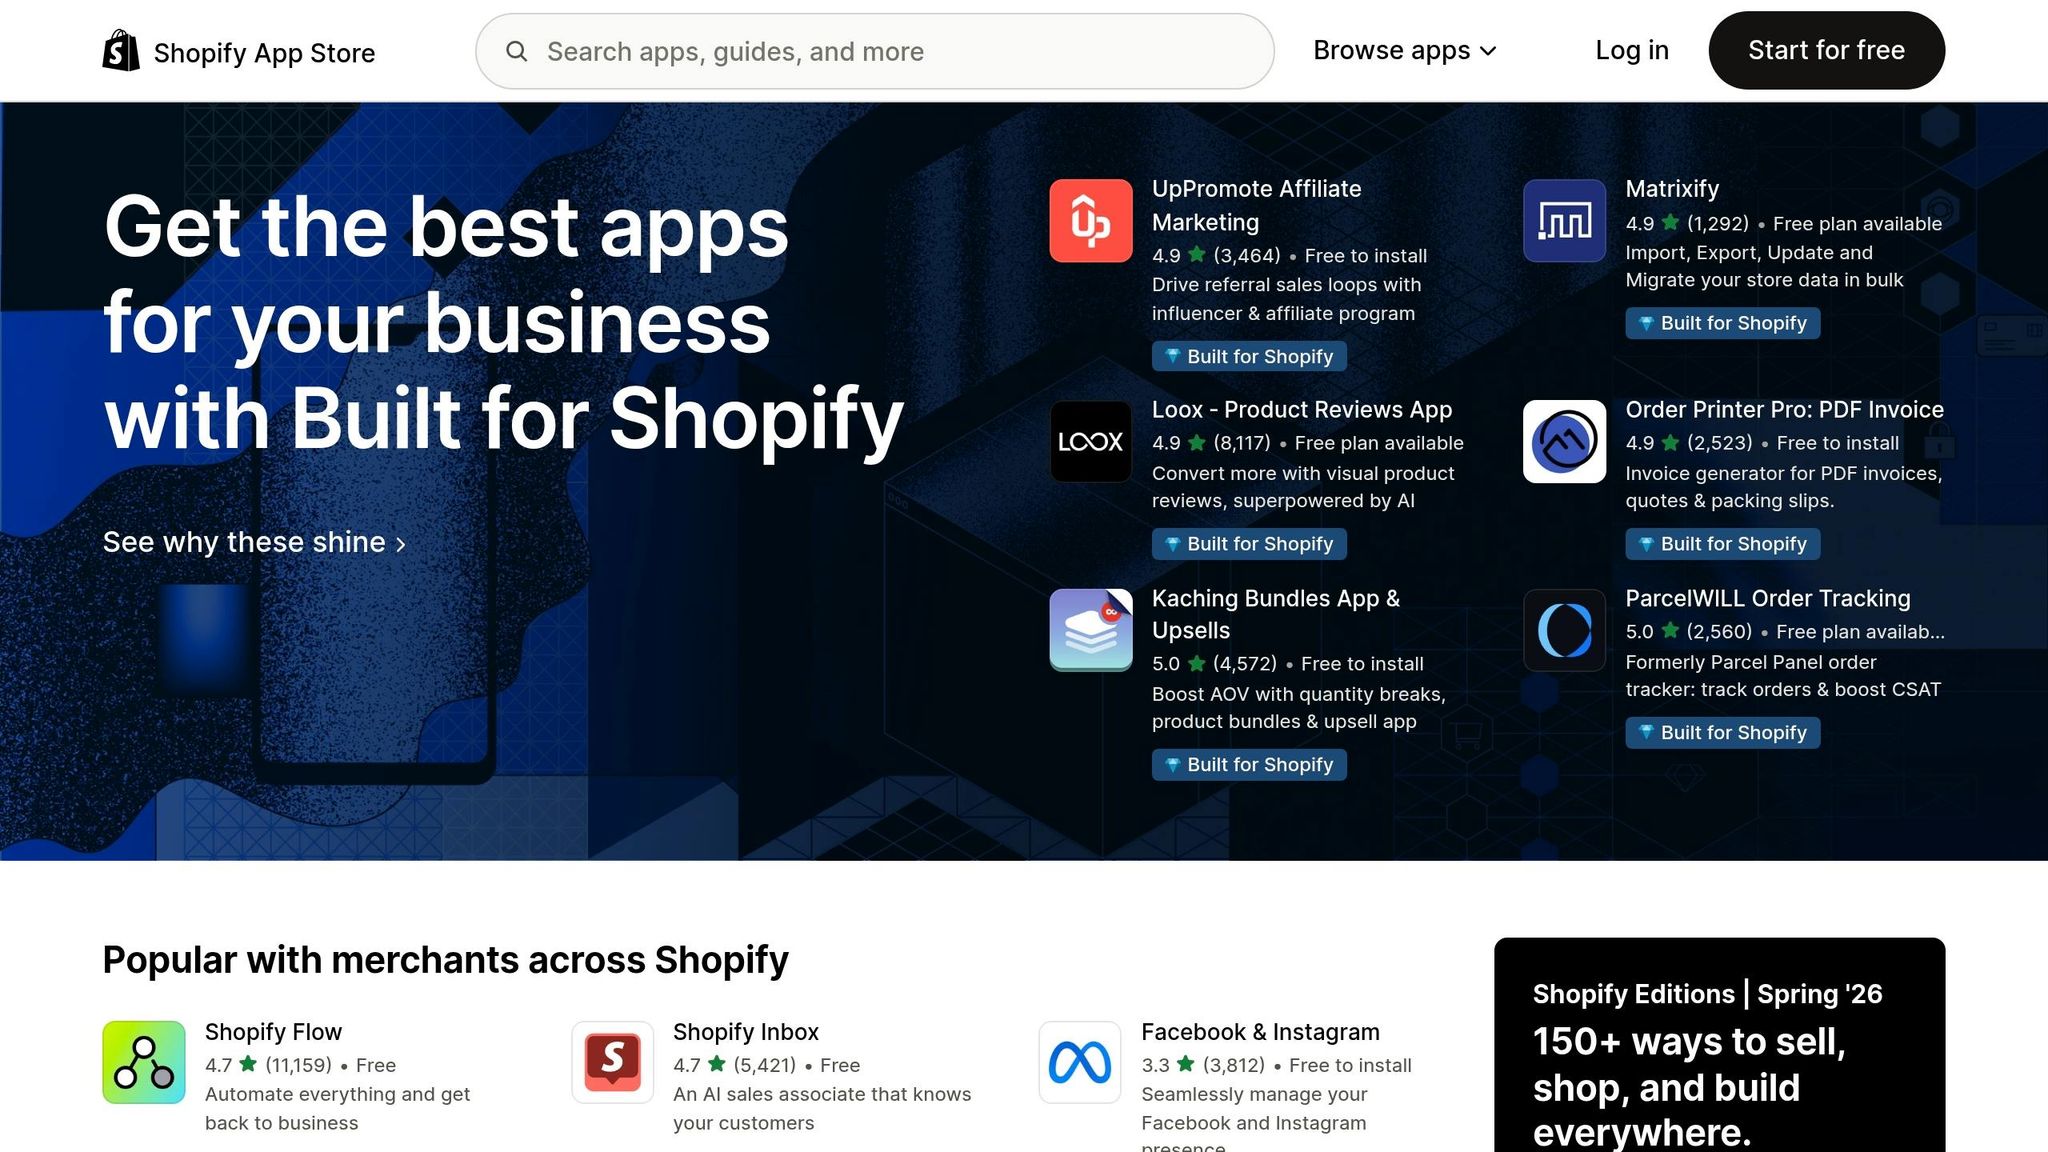Click the Start for free button
The image size is (2048, 1152).
click(x=1826, y=50)
